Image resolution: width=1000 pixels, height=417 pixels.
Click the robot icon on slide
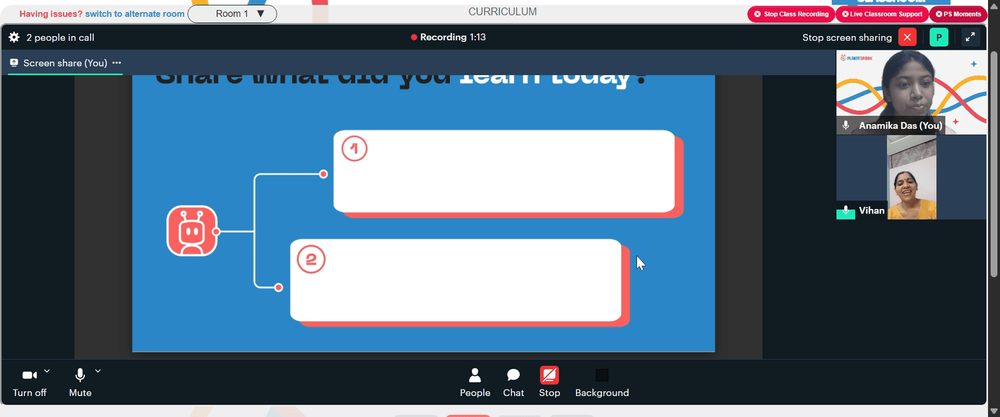[192, 231]
